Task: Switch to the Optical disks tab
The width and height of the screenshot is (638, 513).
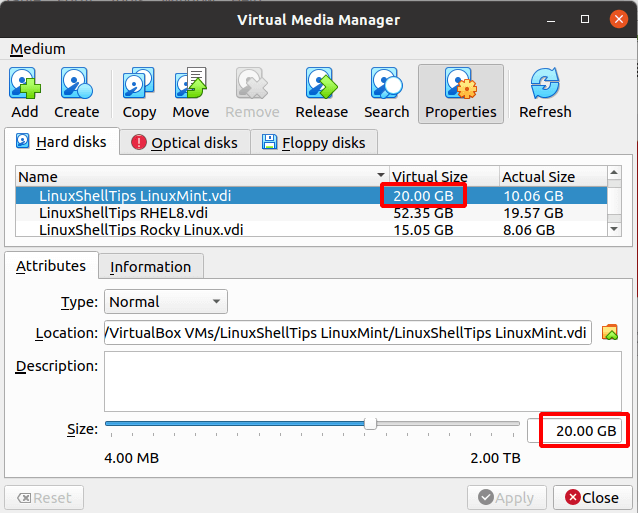Action: pyautogui.click(x=185, y=143)
